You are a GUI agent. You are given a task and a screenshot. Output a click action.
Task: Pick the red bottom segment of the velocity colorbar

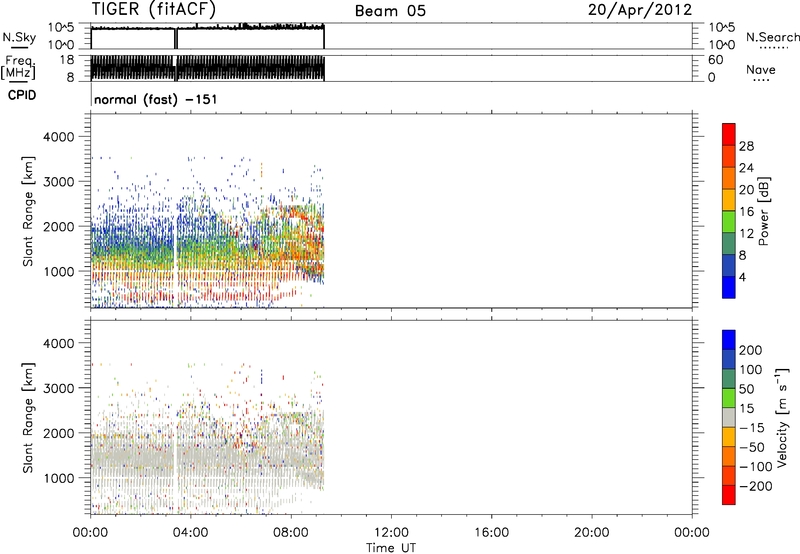click(729, 495)
